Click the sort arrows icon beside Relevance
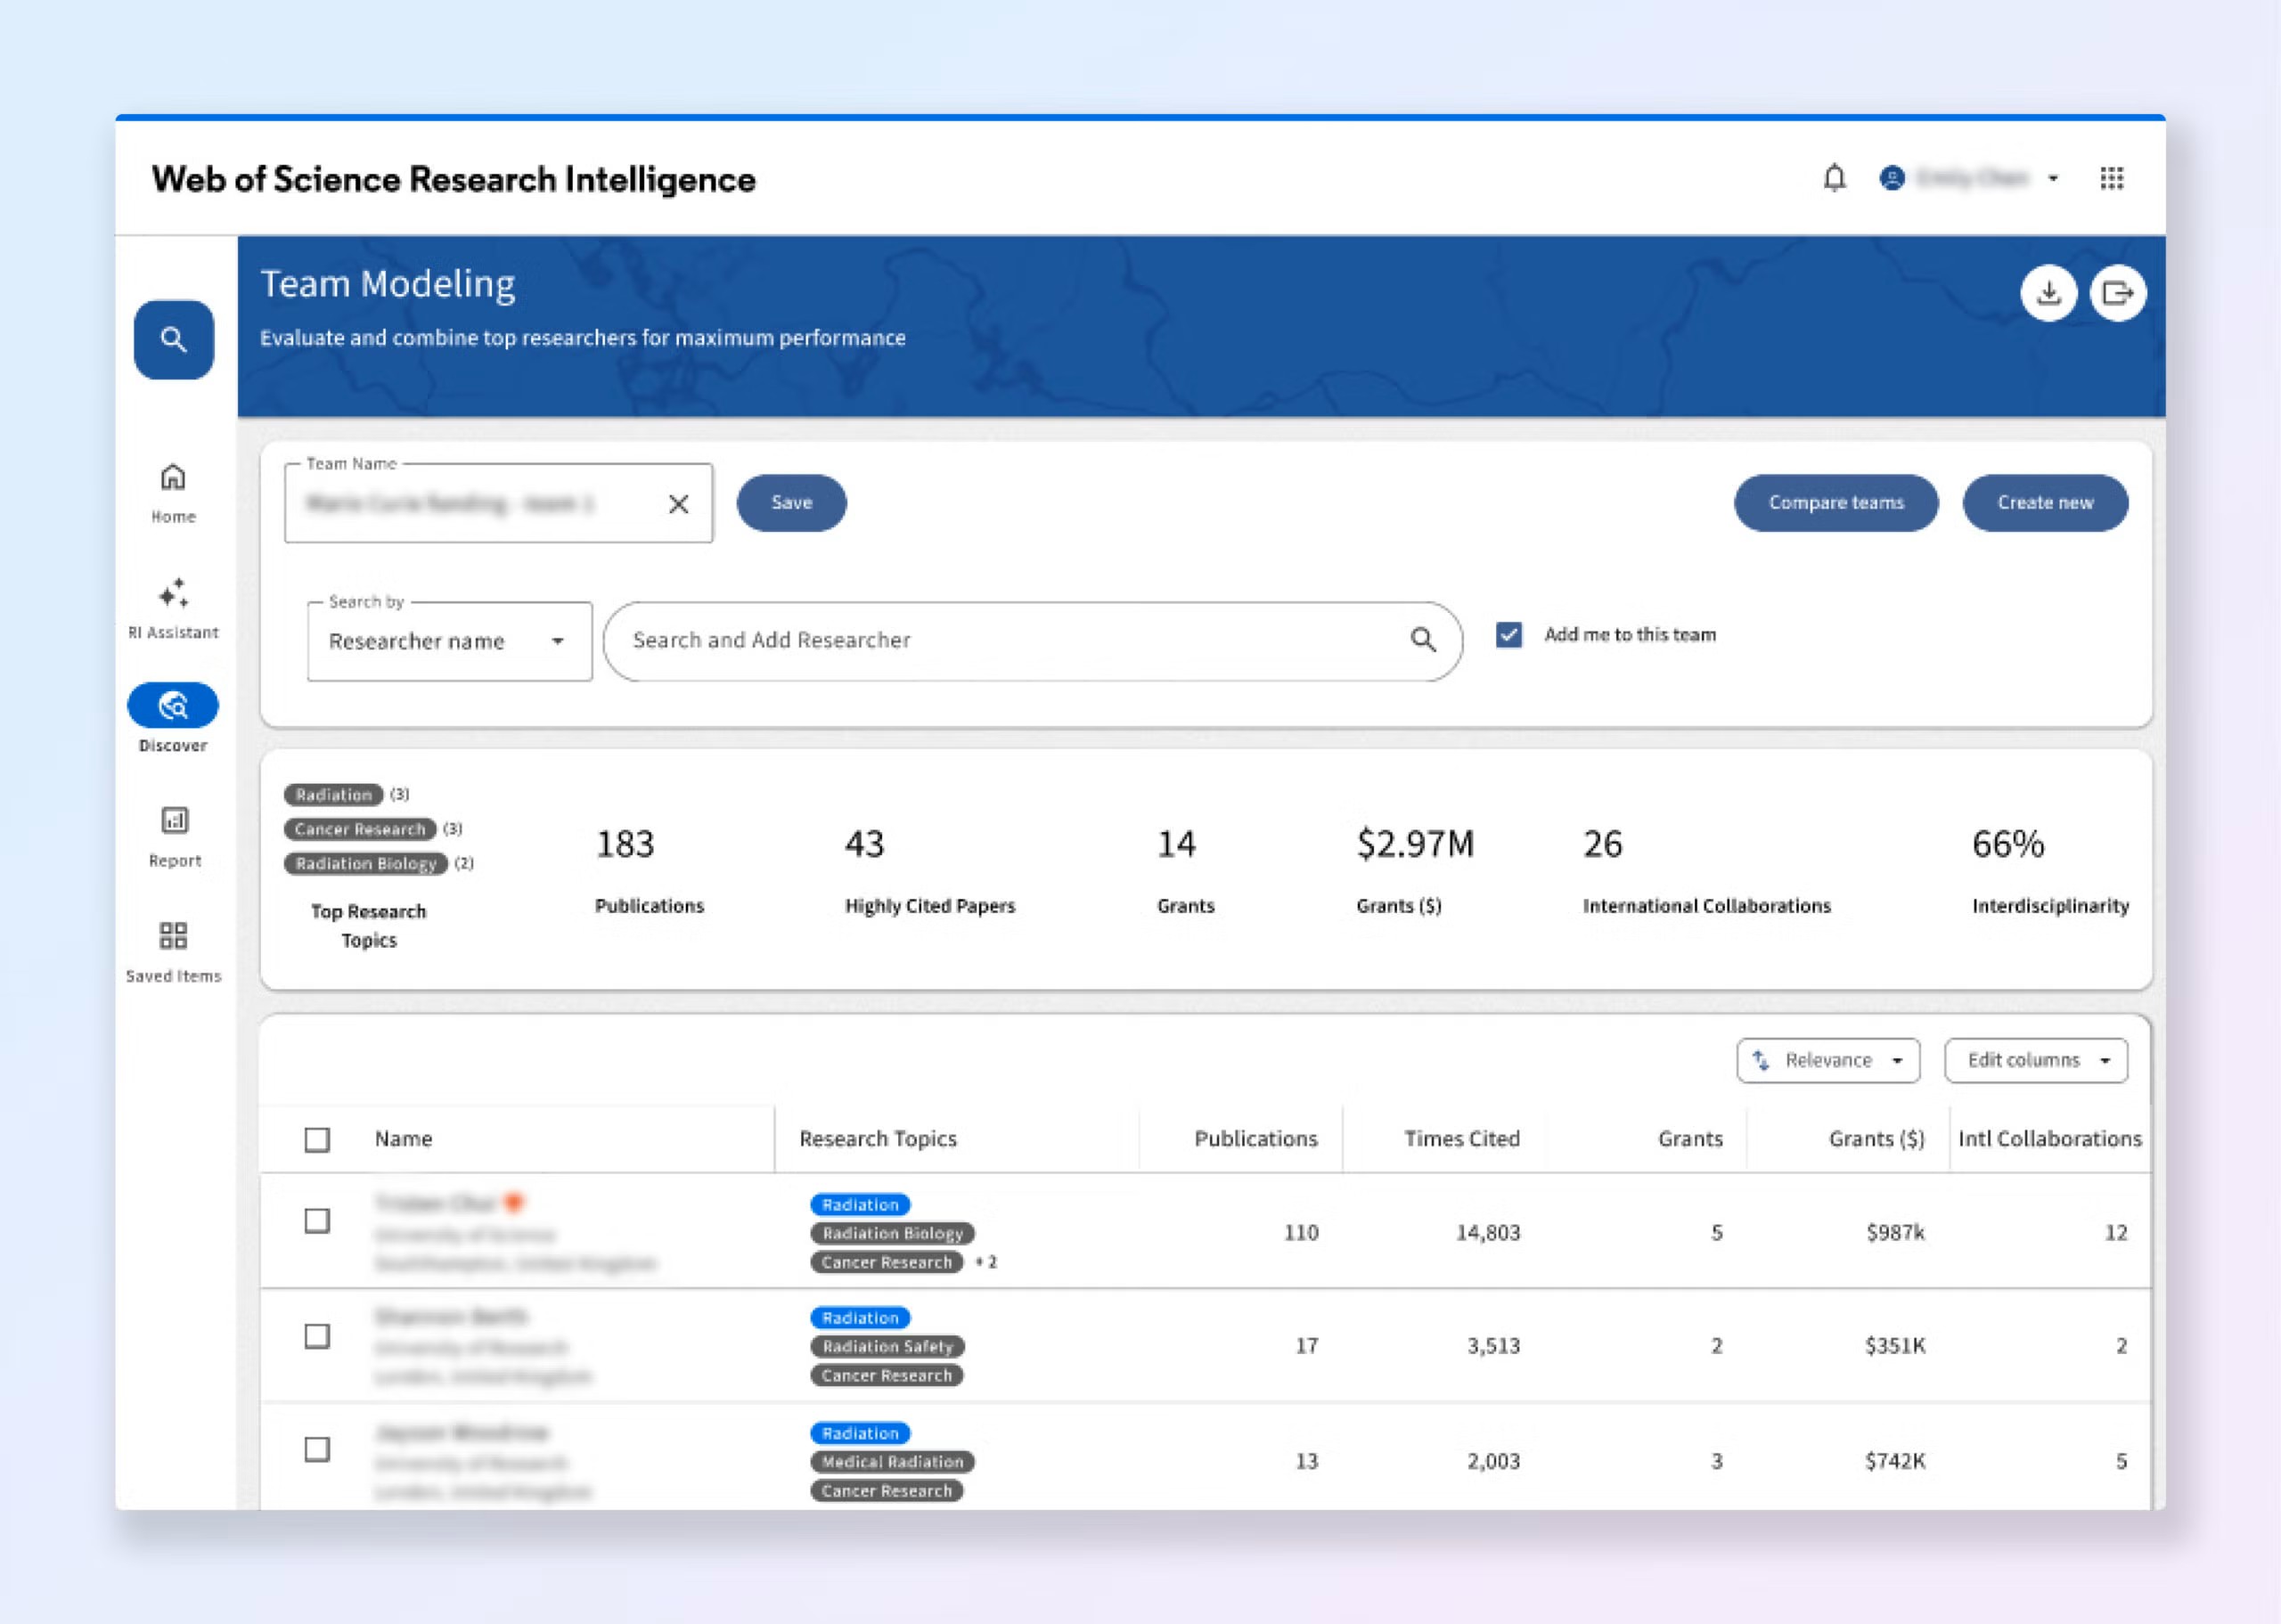 [x=1761, y=1061]
